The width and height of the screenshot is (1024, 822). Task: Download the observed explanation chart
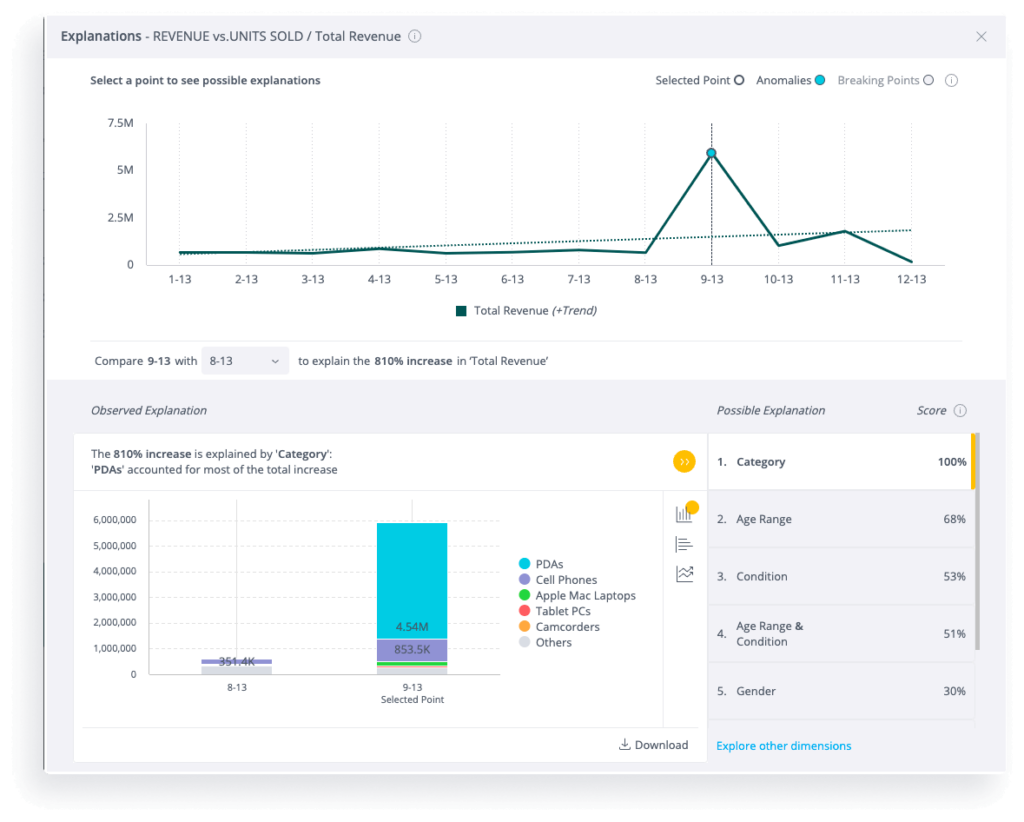point(654,745)
